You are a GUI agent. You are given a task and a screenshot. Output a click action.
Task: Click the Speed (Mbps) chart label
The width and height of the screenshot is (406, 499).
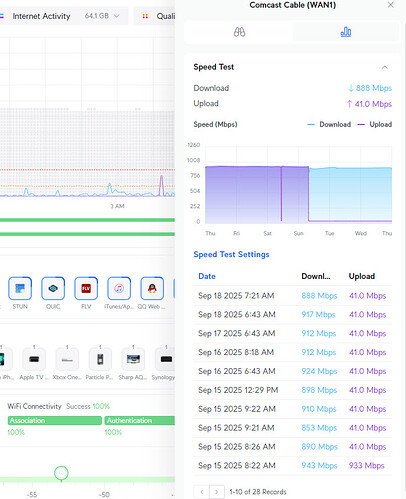(x=215, y=124)
